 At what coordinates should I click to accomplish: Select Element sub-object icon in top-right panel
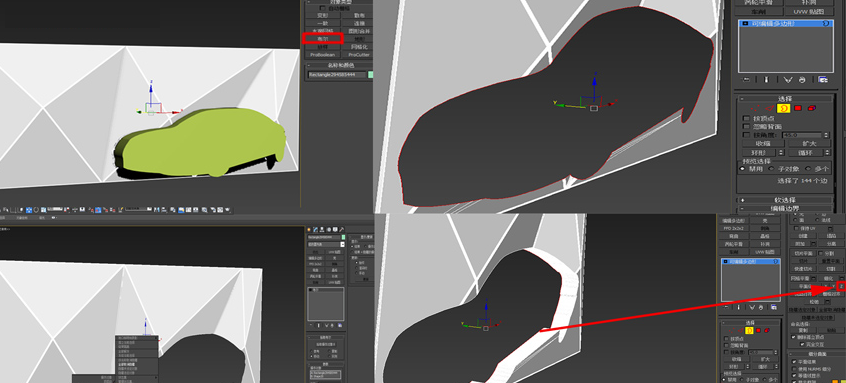click(x=811, y=108)
